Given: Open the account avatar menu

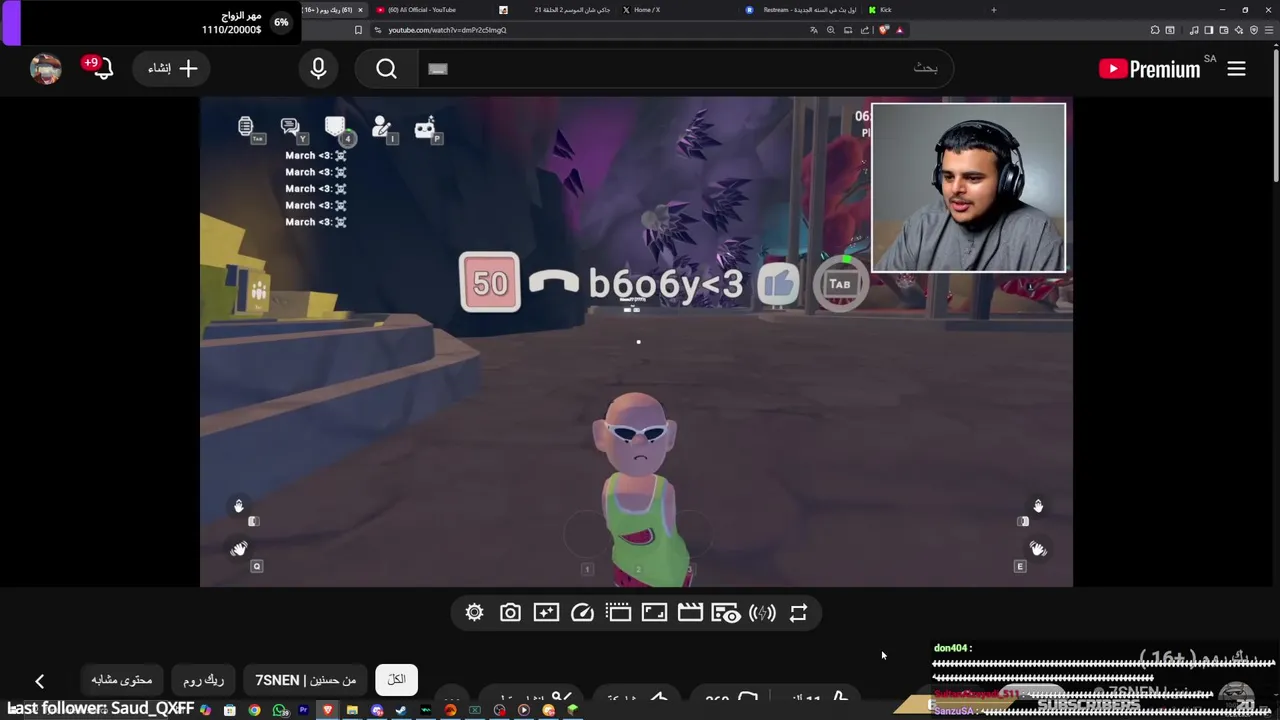Looking at the screenshot, I should [x=46, y=68].
